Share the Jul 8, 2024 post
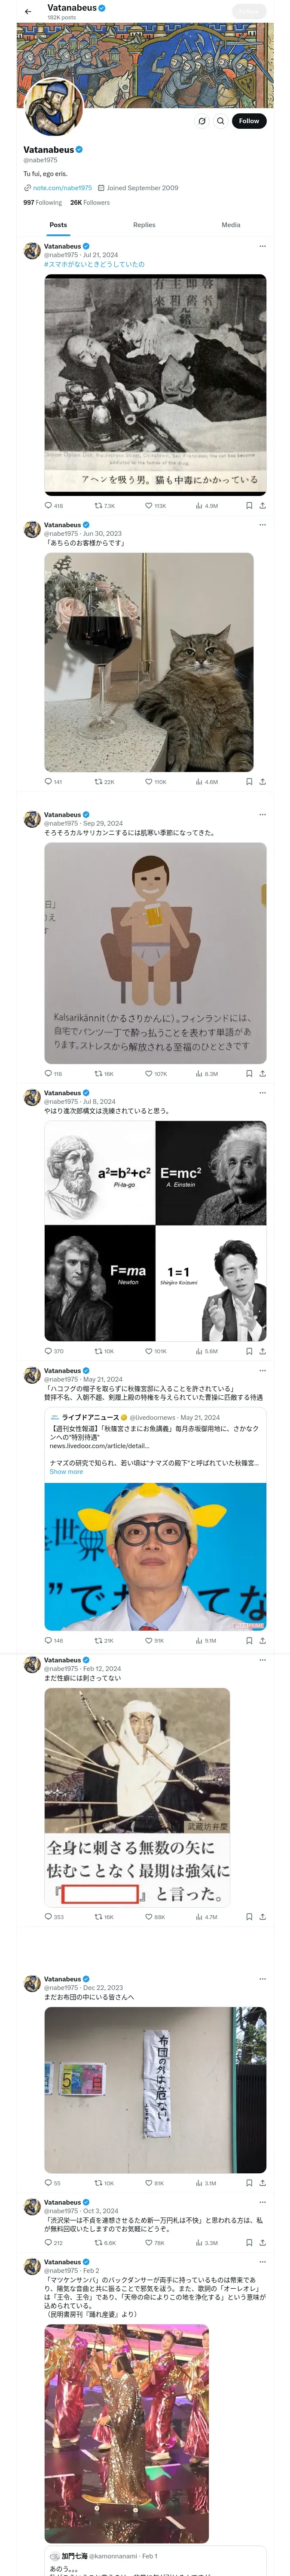 (x=262, y=1351)
